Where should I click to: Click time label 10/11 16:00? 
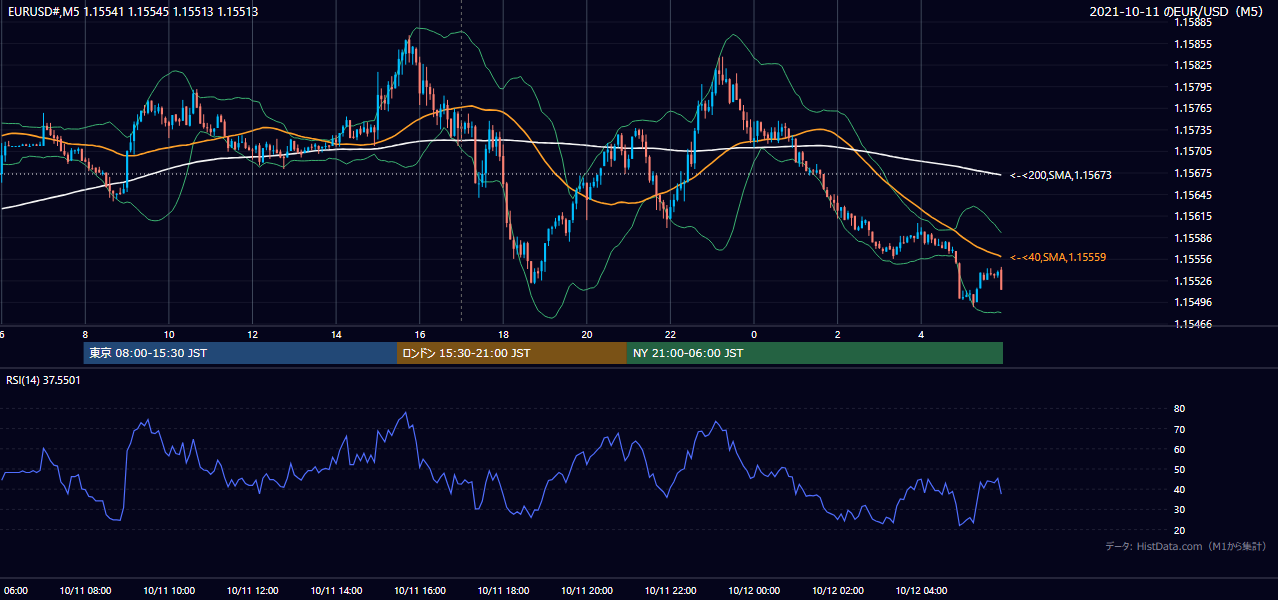(420, 590)
